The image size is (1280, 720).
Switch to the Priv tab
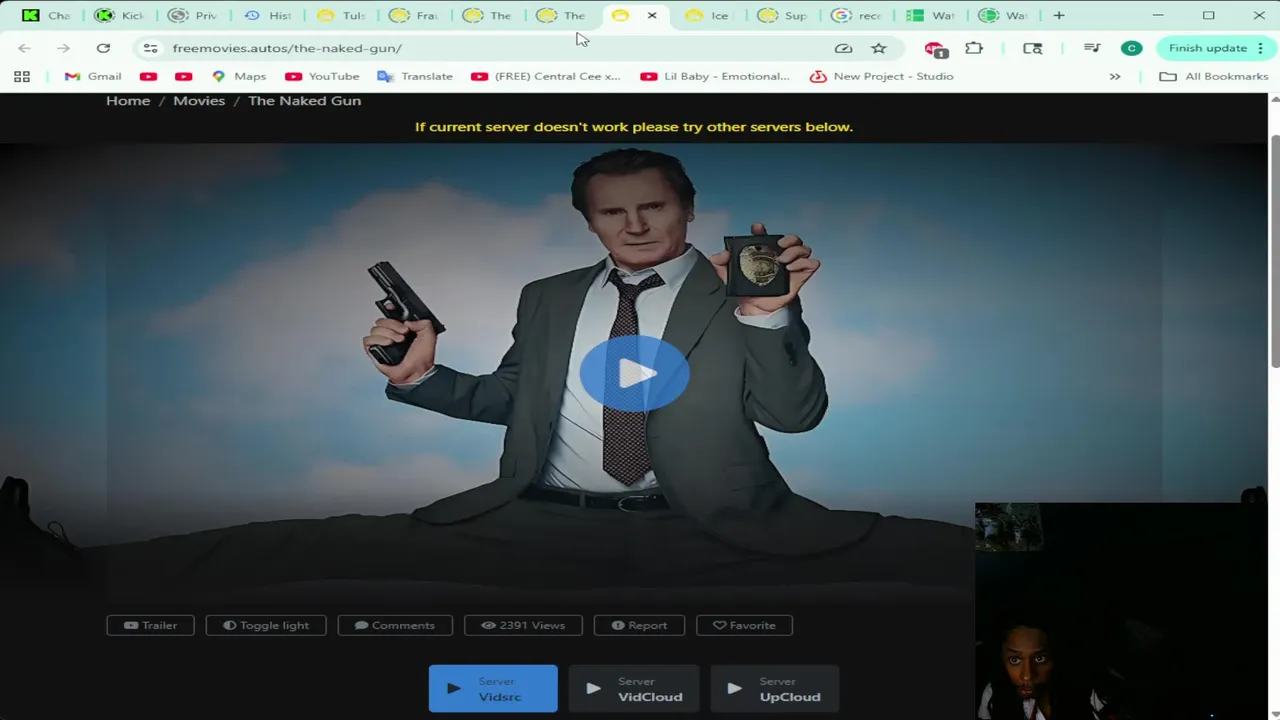coord(194,15)
